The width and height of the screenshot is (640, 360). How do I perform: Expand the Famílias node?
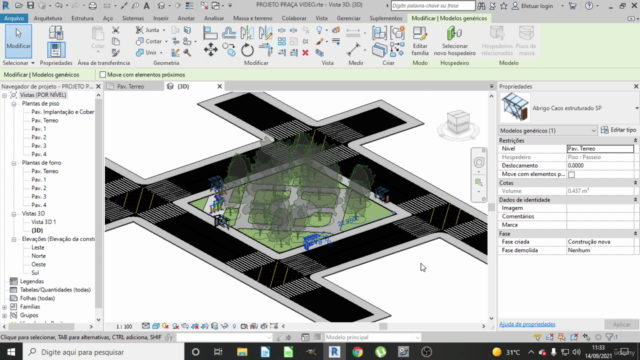tap(4, 307)
